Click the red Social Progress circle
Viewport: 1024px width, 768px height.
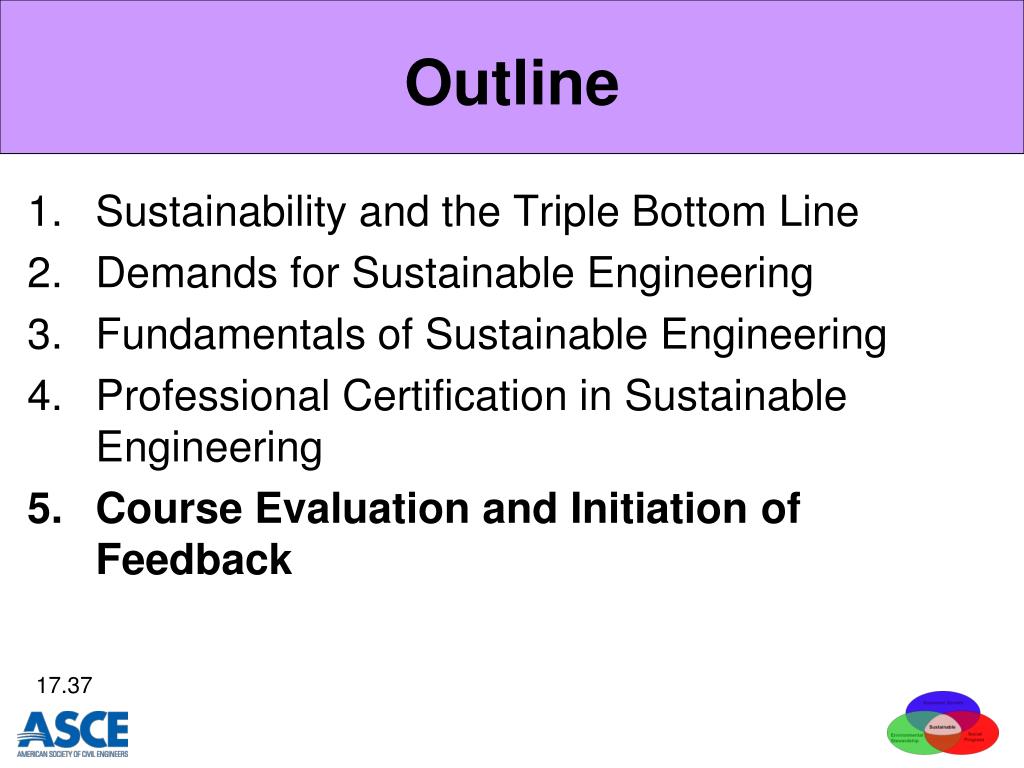pos(978,737)
